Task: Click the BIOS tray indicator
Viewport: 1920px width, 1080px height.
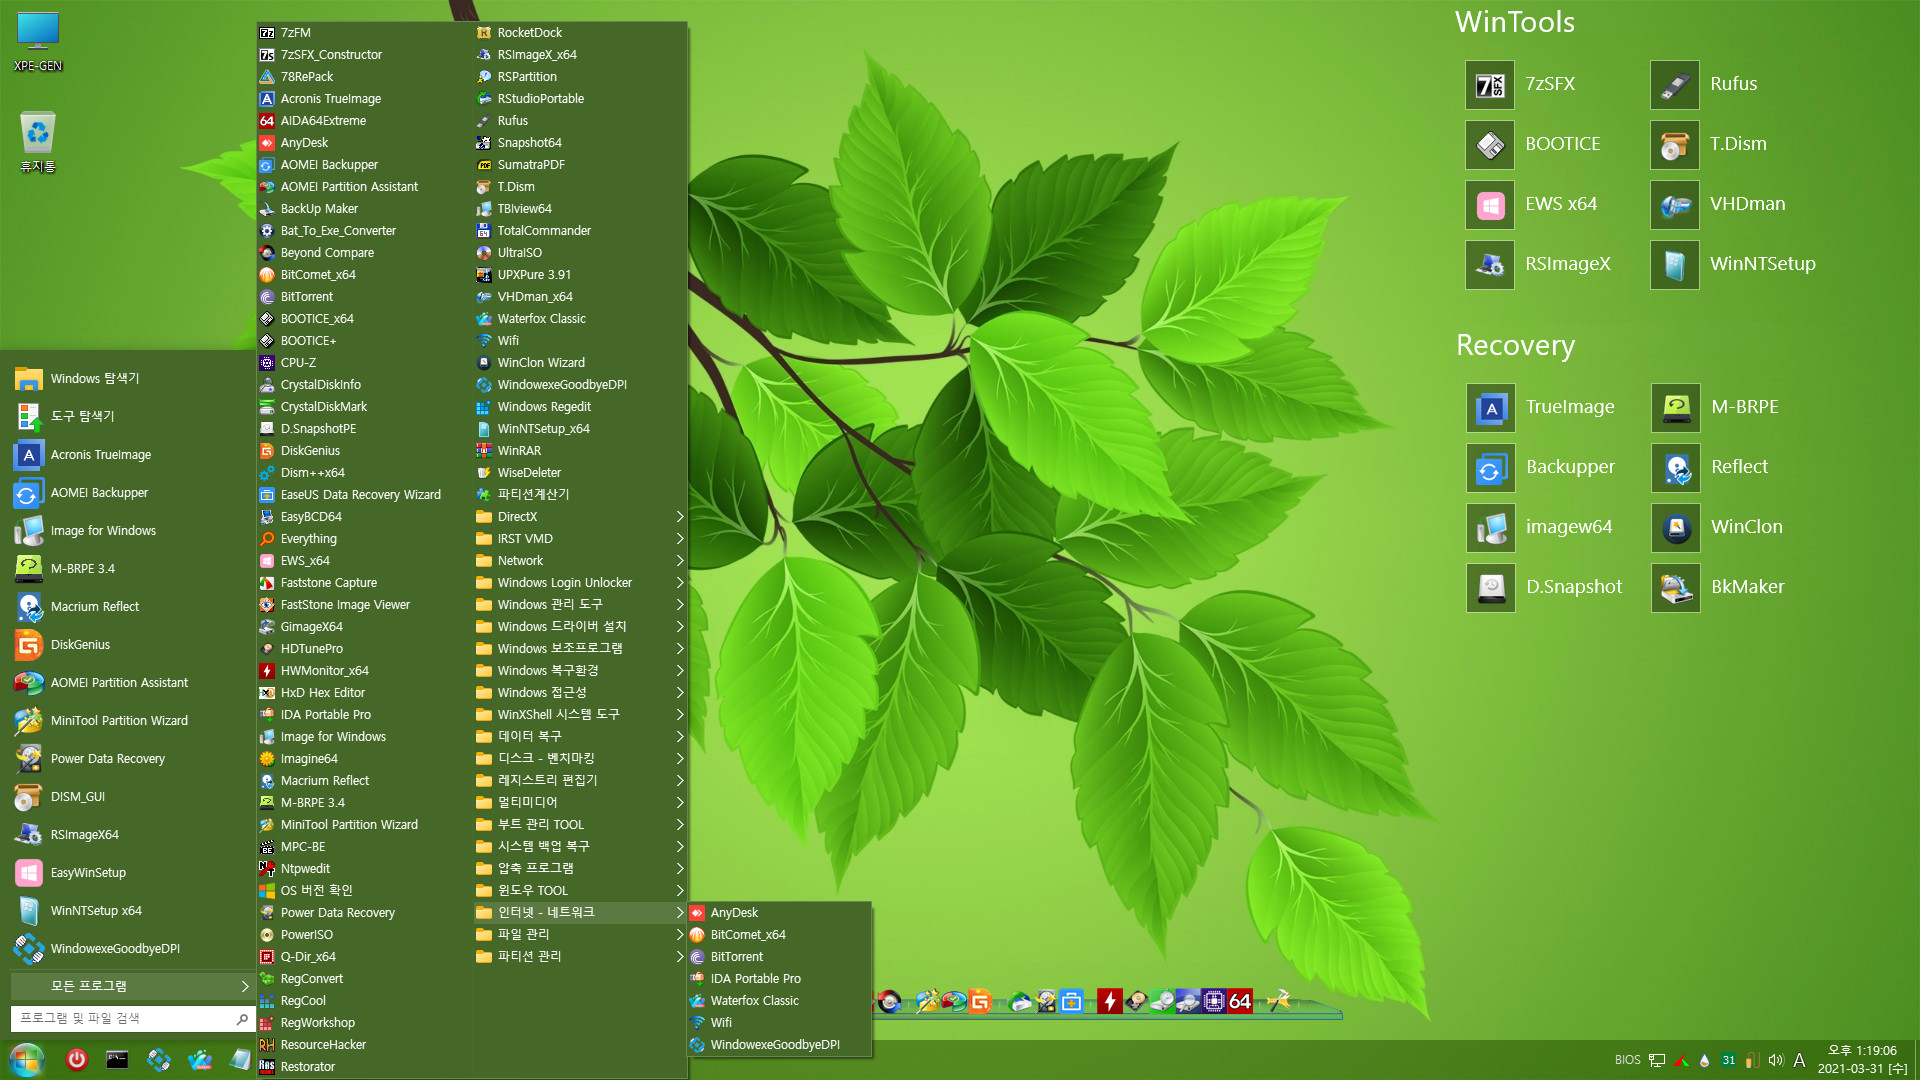Action: click(1627, 1060)
